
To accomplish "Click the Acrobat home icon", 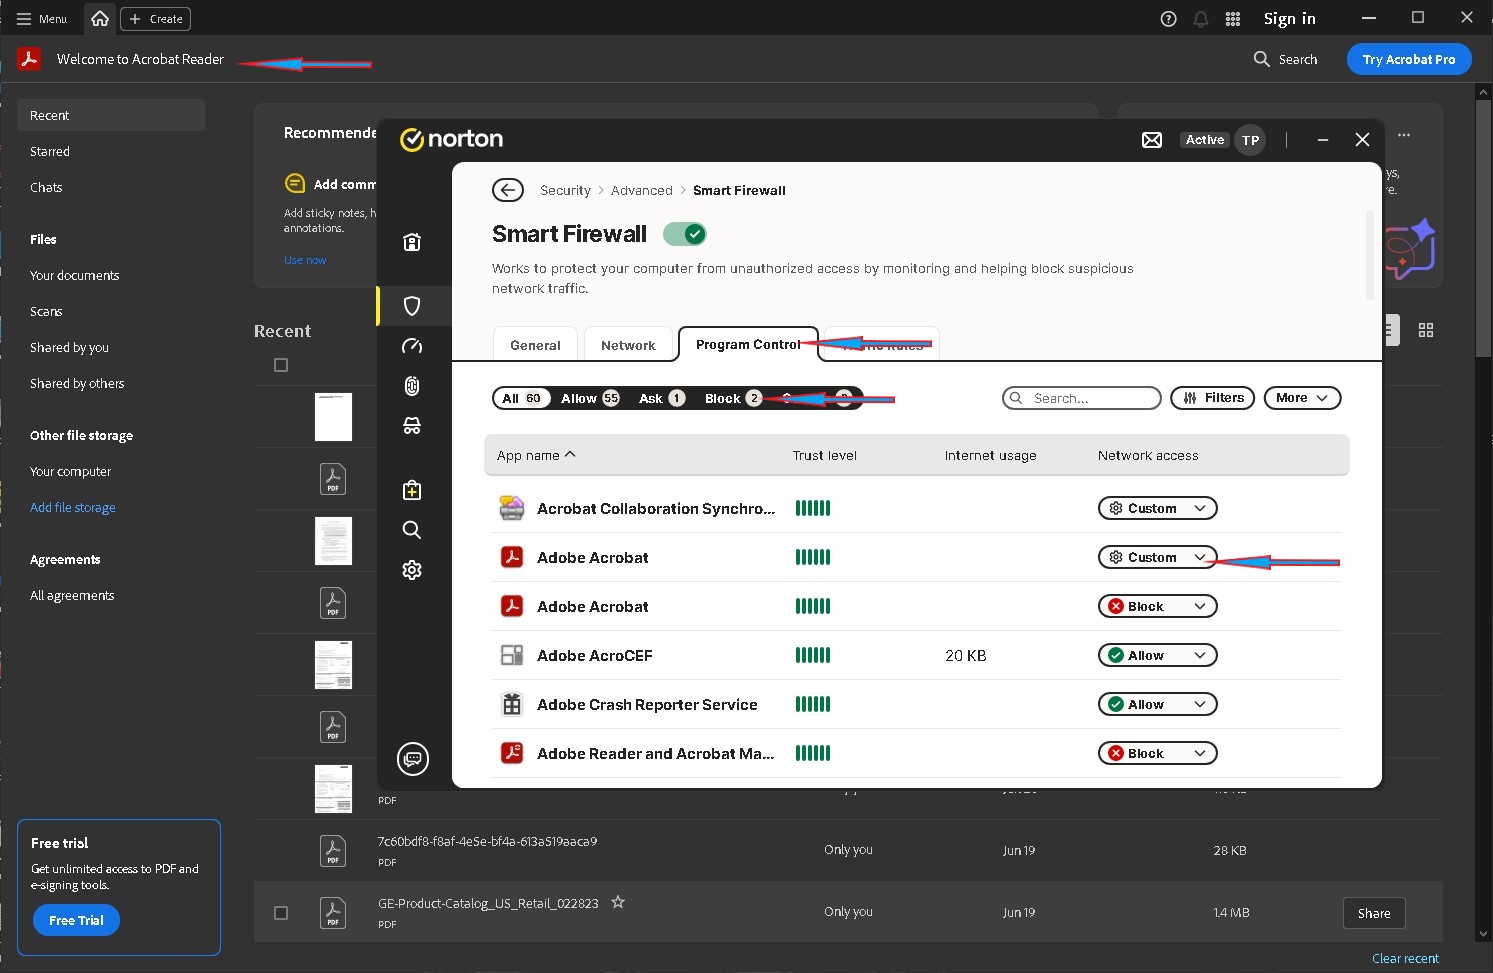I will coord(100,19).
